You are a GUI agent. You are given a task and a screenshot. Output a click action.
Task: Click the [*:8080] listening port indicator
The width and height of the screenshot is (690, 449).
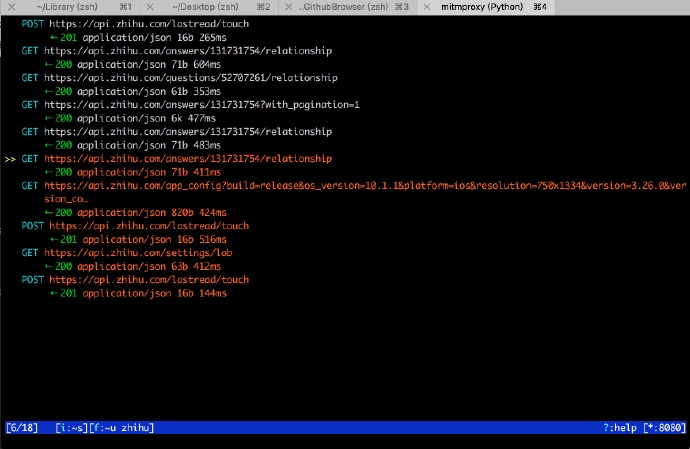tap(666, 427)
